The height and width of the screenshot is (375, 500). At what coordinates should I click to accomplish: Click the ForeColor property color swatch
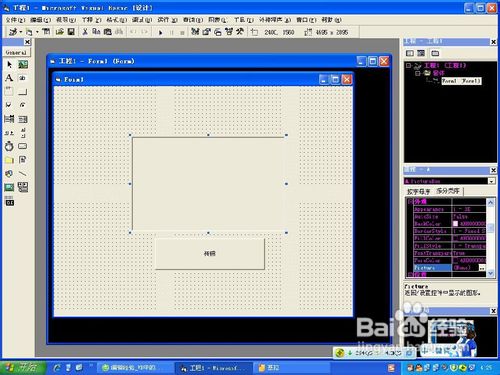[455, 260]
